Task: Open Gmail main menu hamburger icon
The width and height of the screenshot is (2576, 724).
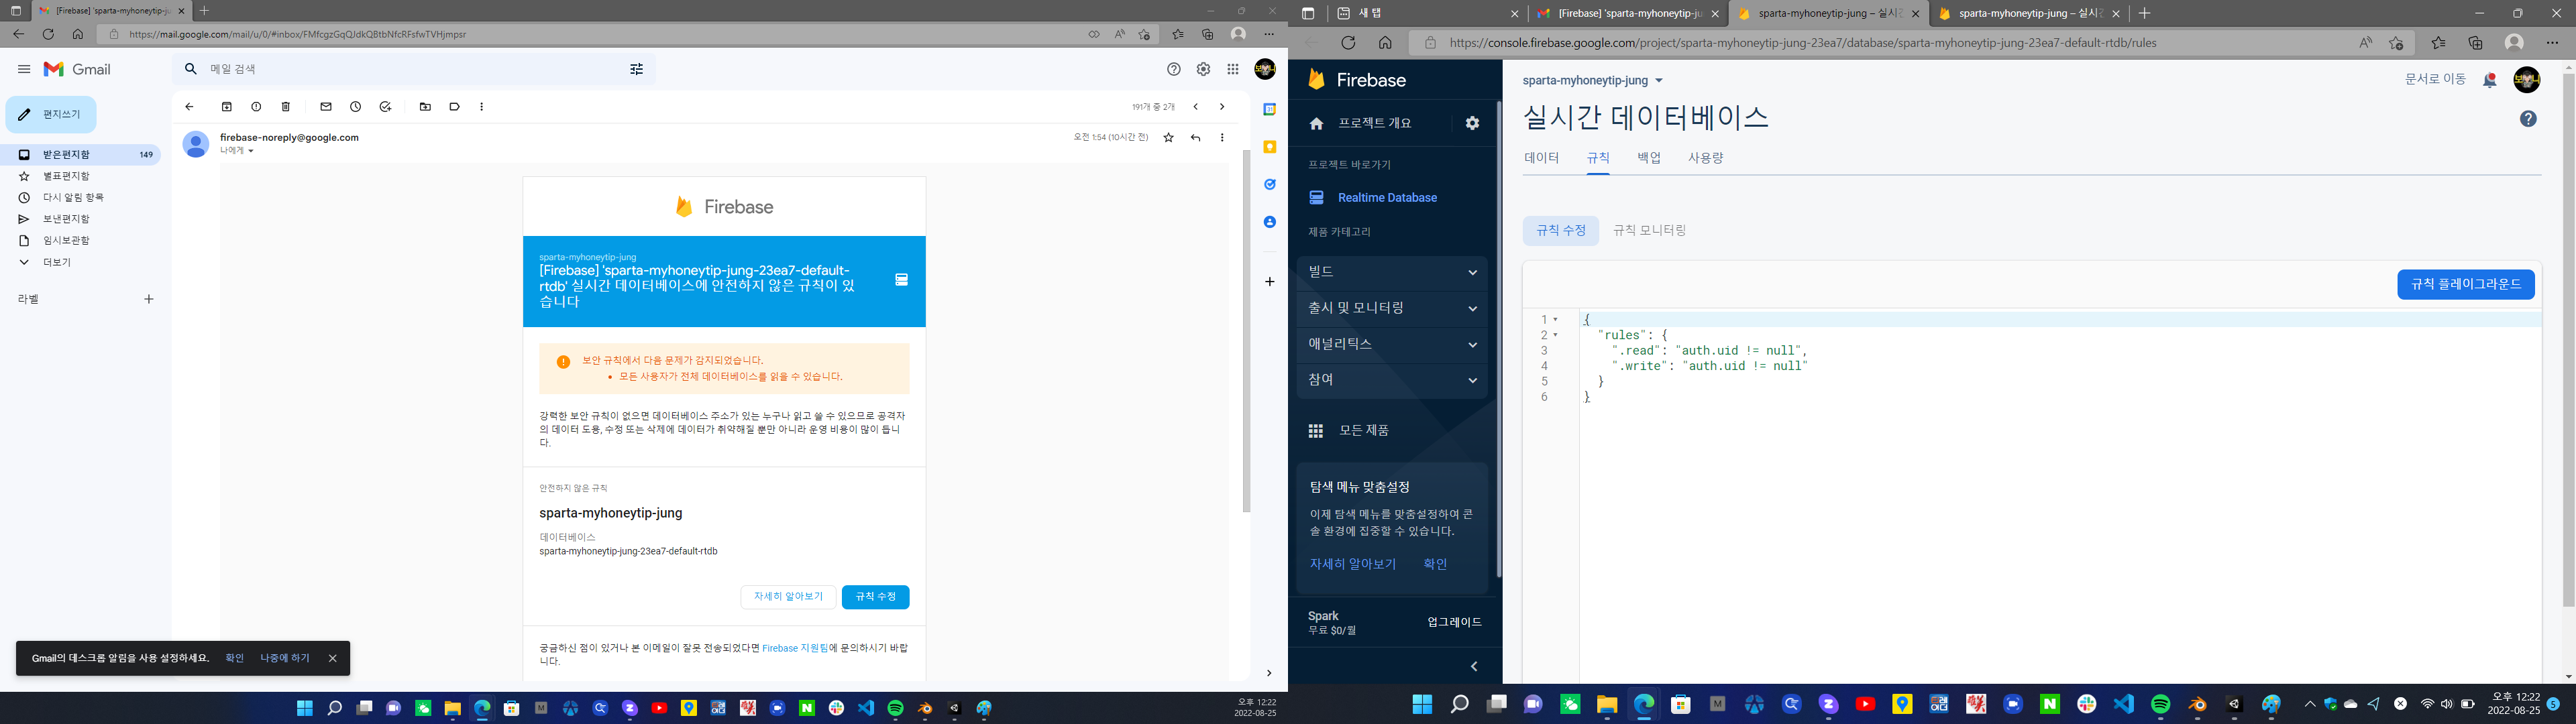Action: click(x=24, y=69)
